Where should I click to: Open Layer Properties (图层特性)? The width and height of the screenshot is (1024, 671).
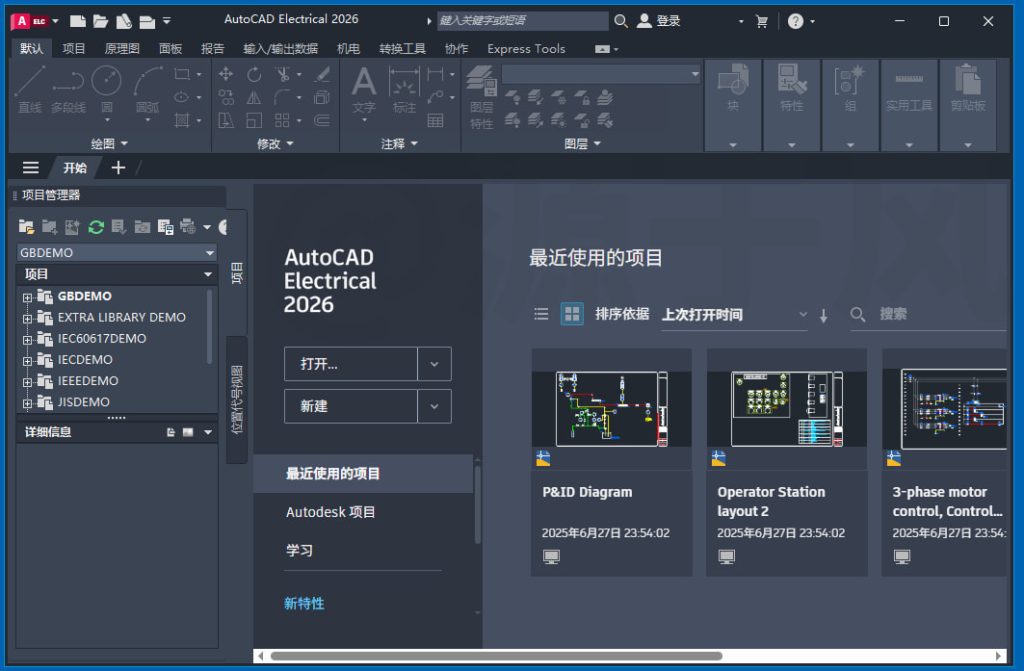click(x=481, y=97)
